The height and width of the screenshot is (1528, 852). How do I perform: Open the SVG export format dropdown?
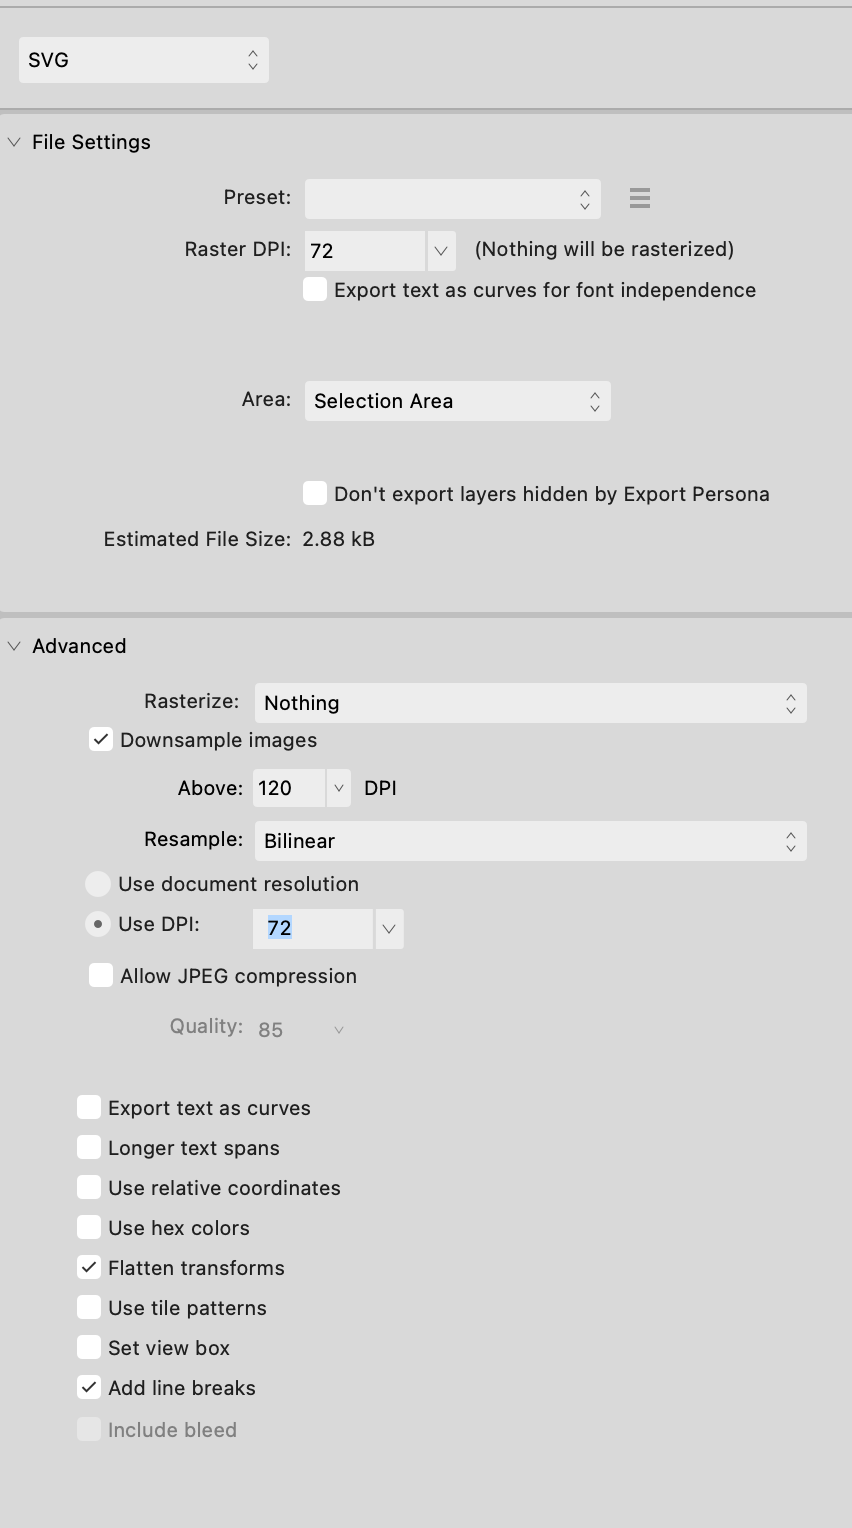(144, 60)
